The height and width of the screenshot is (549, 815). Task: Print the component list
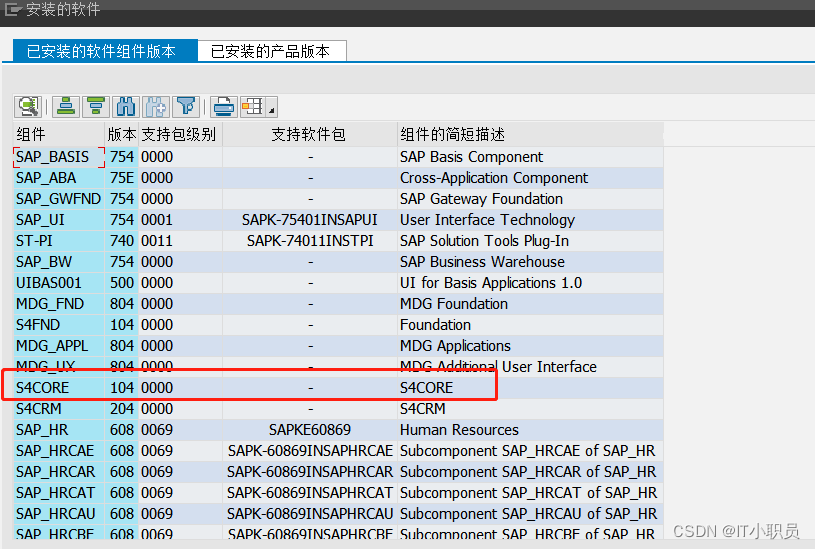click(224, 107)
